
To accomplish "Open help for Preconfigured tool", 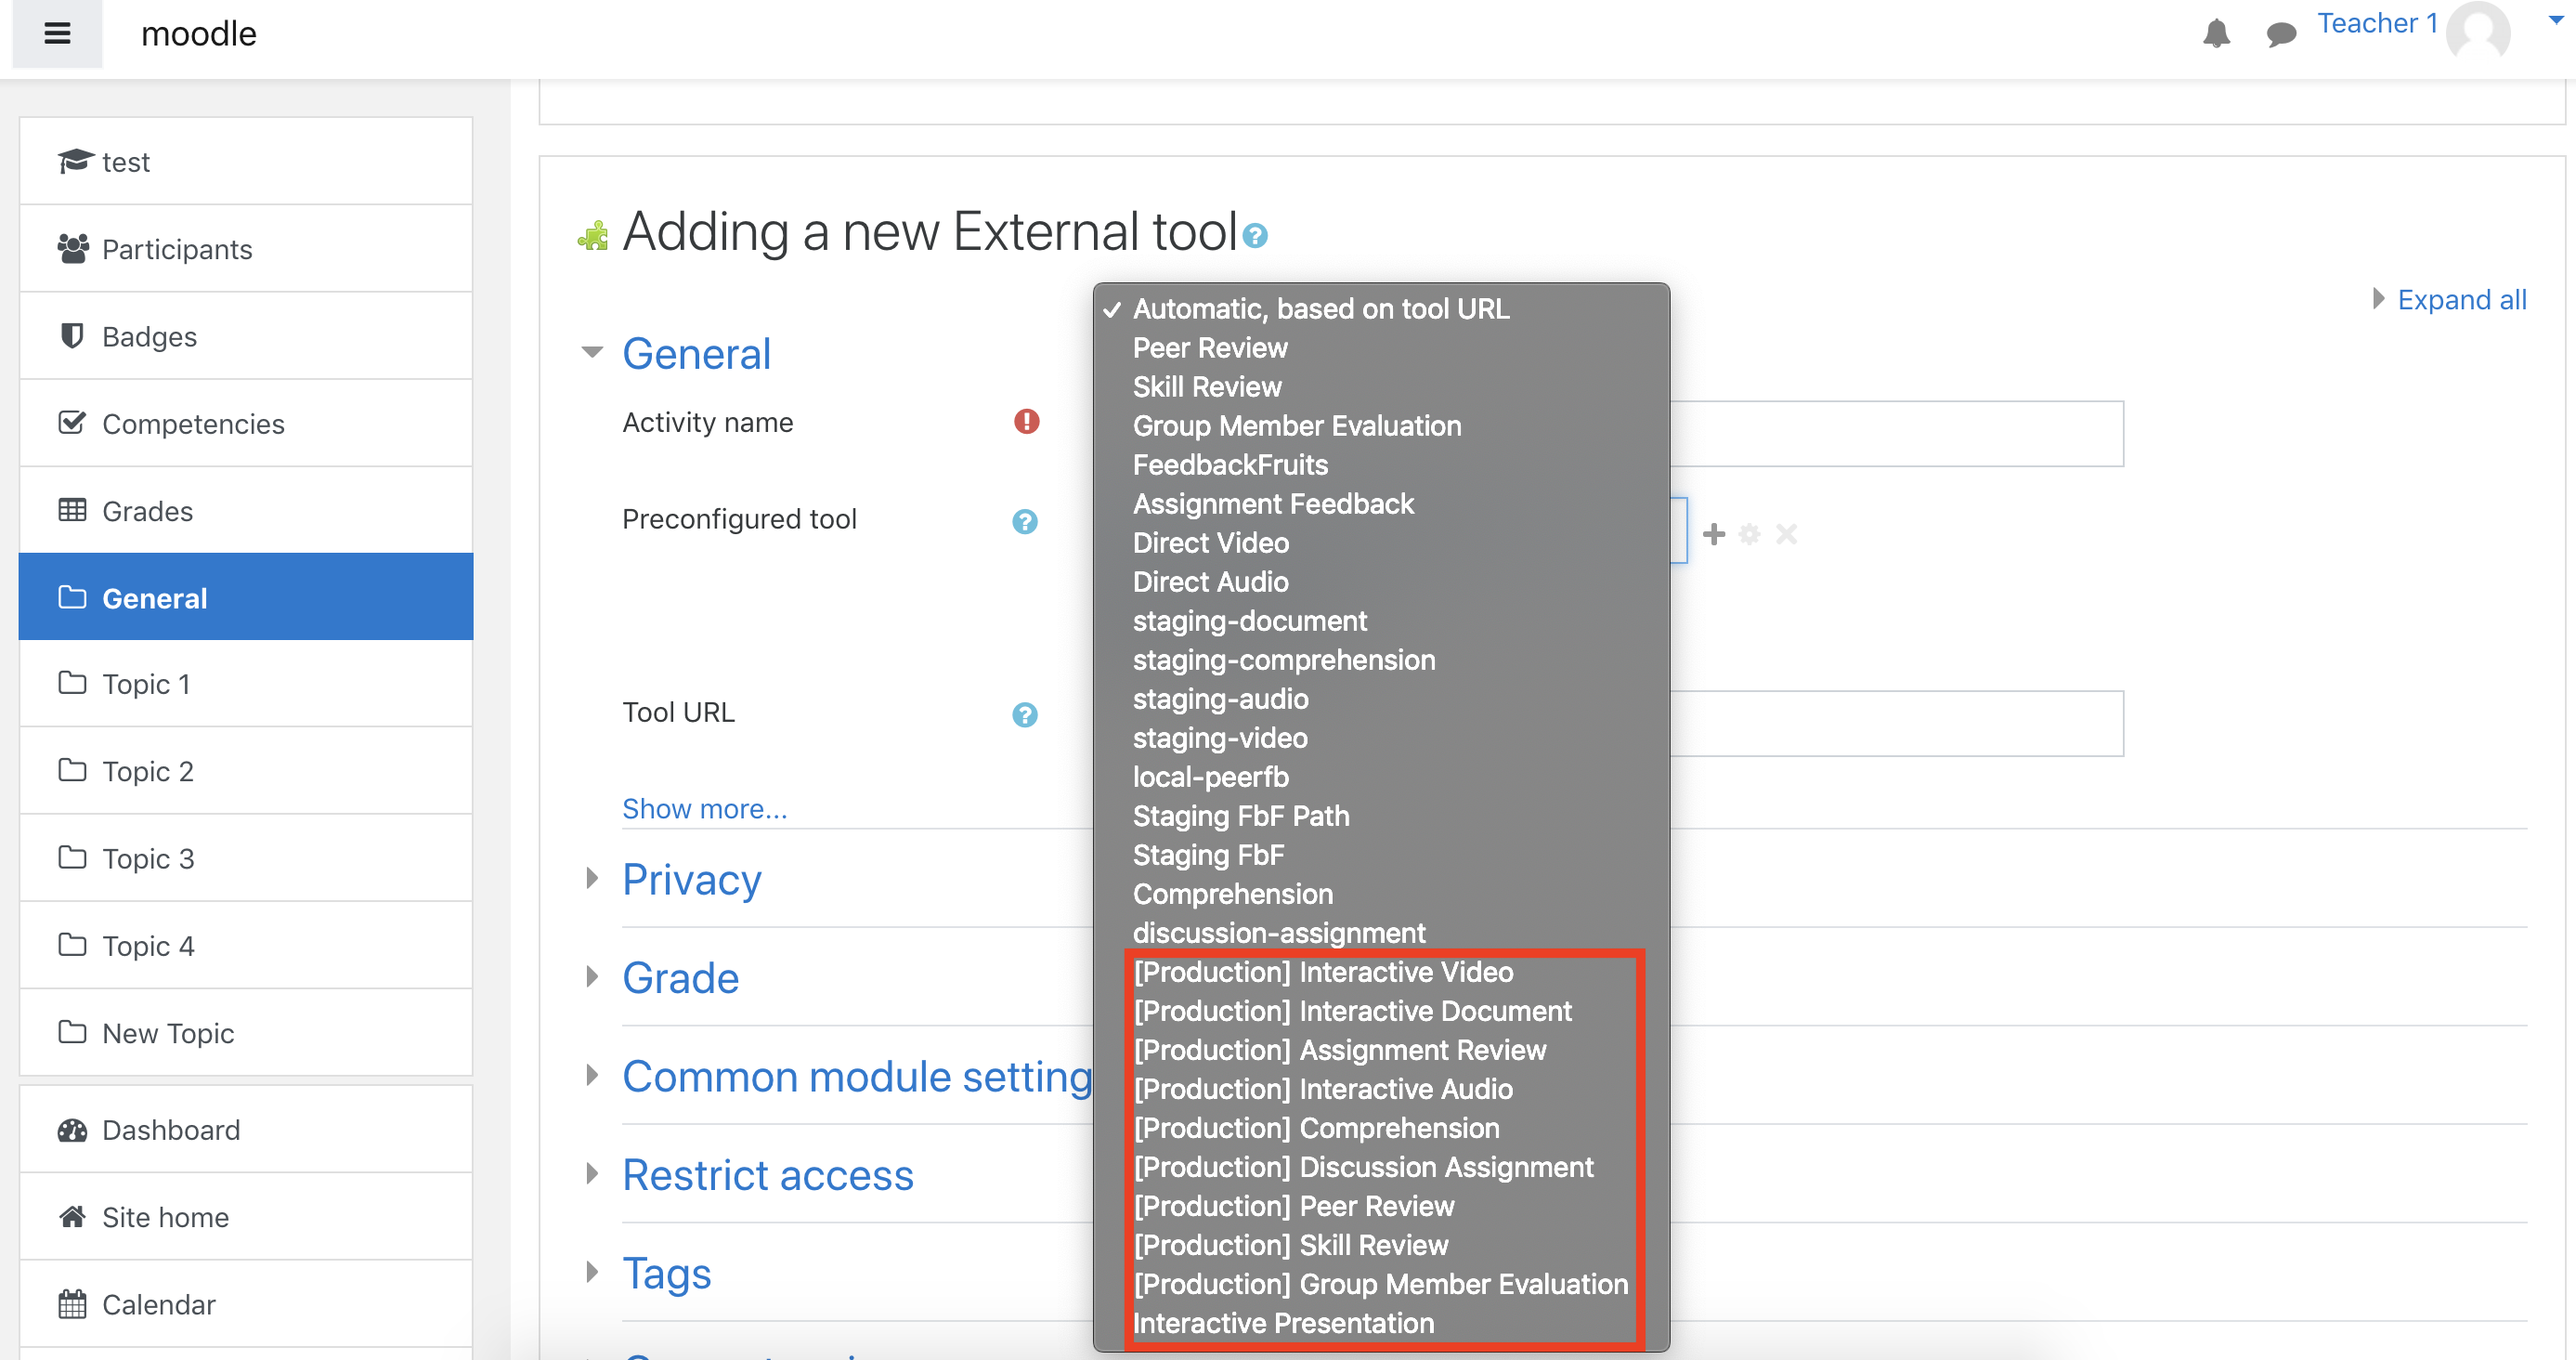I will 1024,521.
